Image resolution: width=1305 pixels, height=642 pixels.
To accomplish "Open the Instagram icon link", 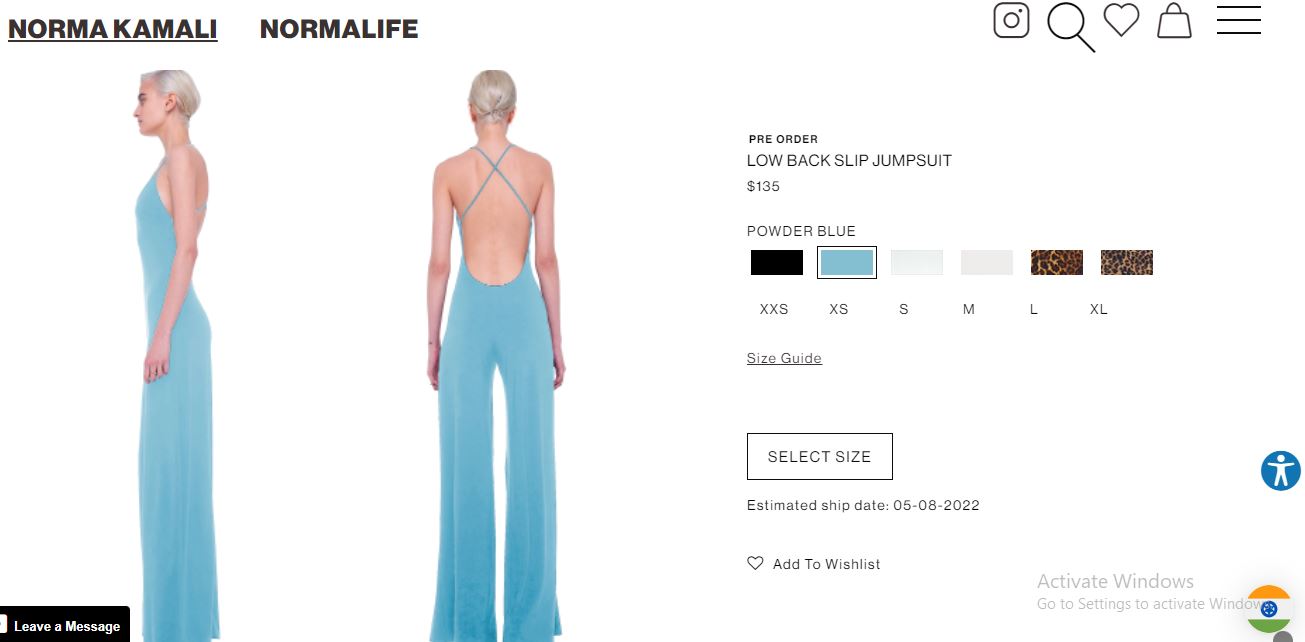I will tap(1011, 21).
